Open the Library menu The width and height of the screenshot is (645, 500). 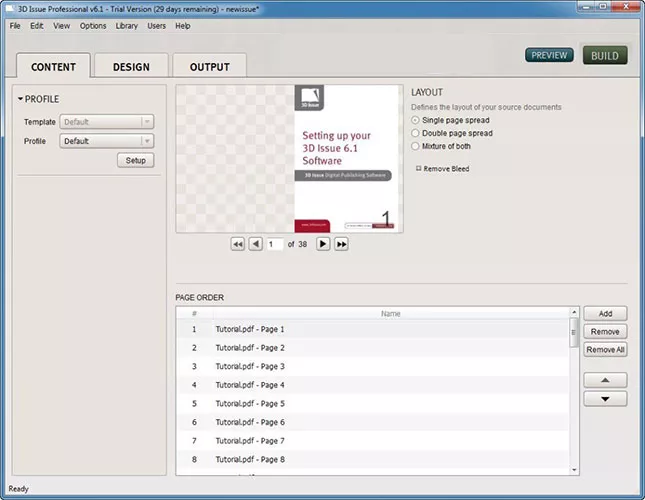126,26
